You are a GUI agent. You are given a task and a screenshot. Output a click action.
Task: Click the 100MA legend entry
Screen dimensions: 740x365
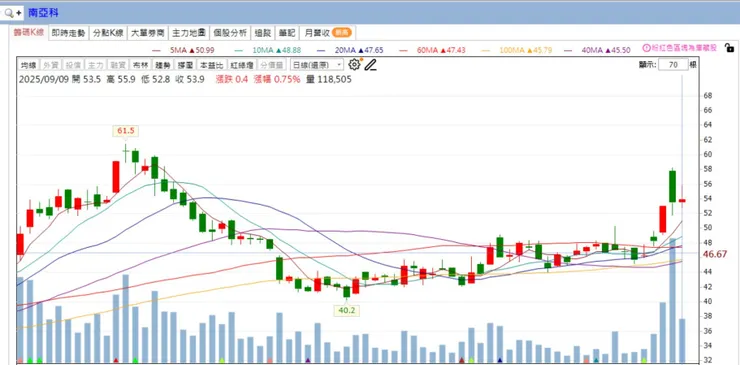click(516, 50)
